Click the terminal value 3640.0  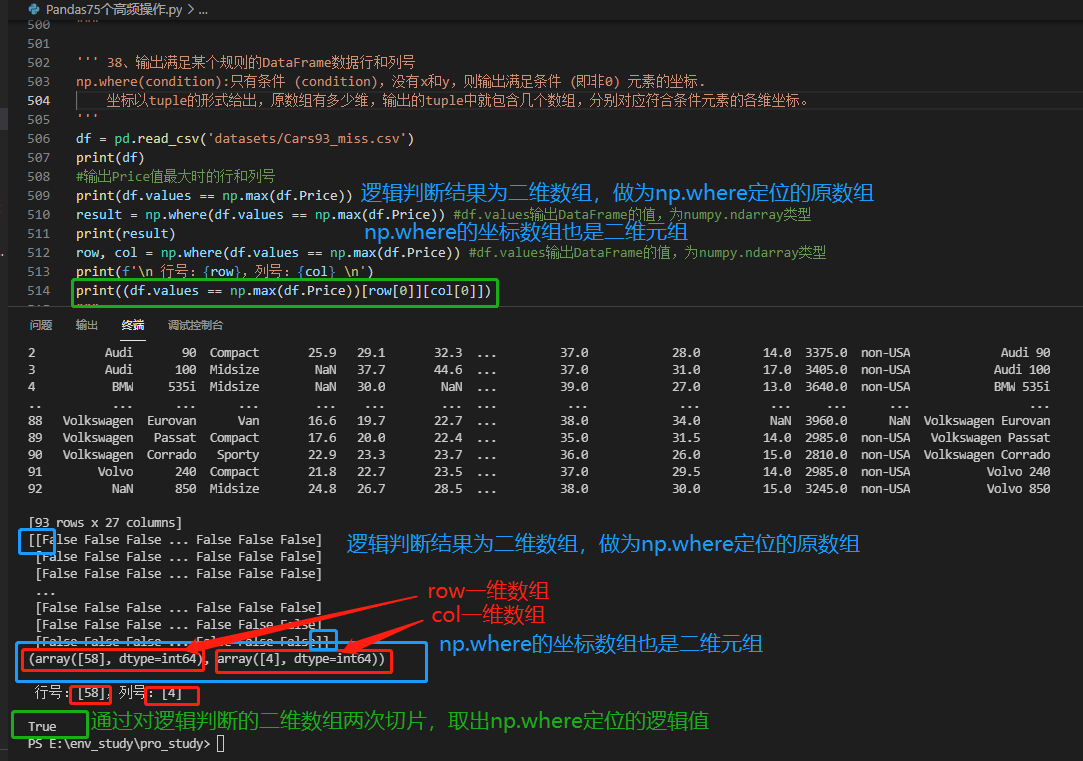point(825,387)
